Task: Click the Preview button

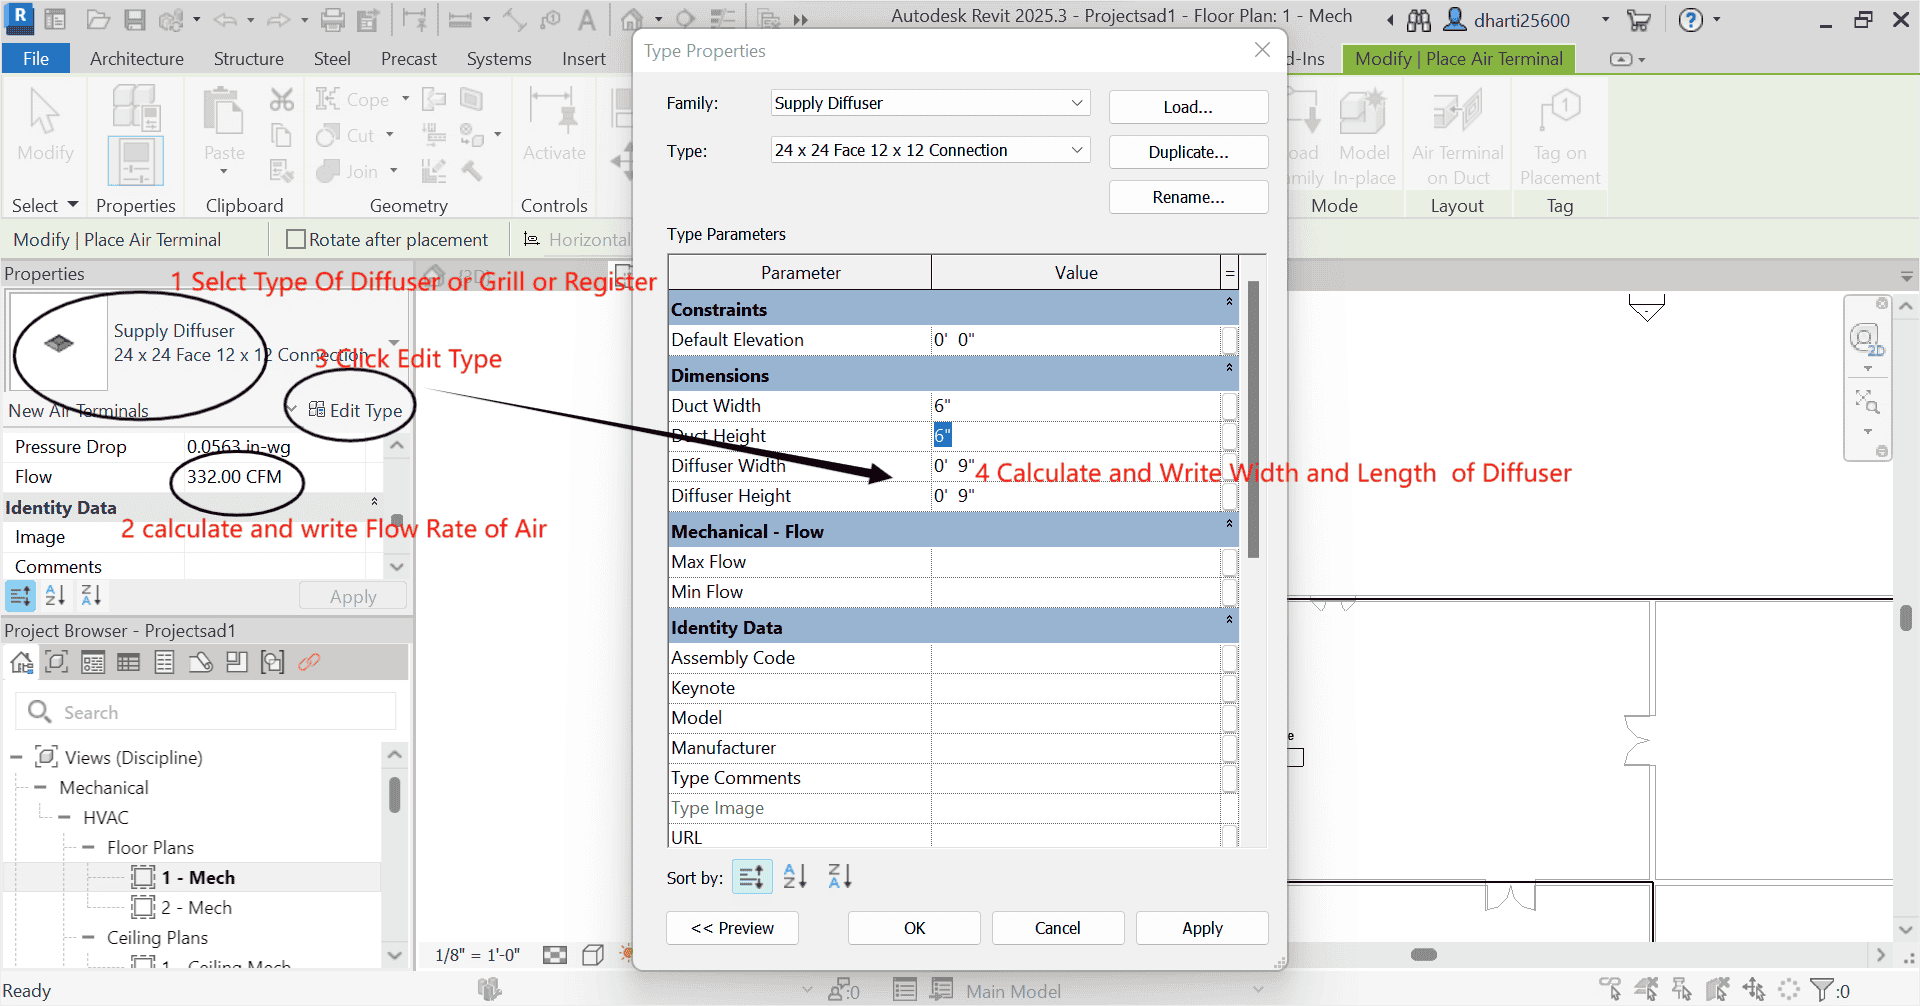Action: [732, 928]
